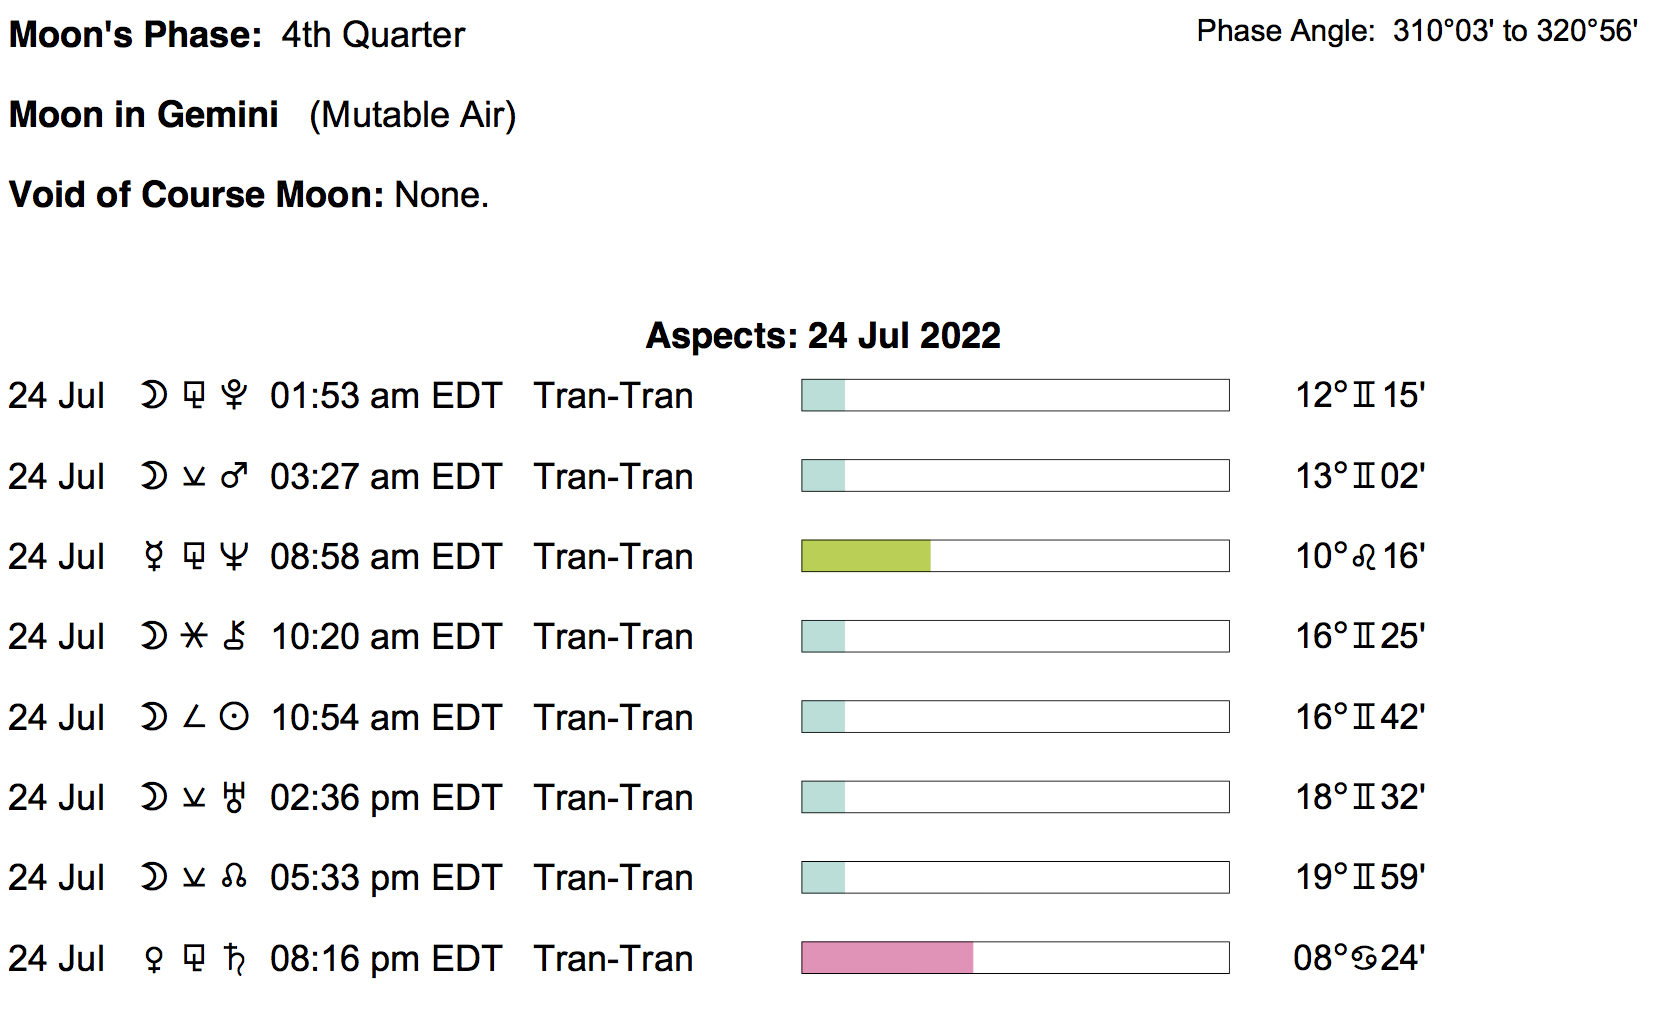Click the Uranus glyph in the 02:36 pm row
Viewport: 1664px width, 1014px height.
point(234,797)
